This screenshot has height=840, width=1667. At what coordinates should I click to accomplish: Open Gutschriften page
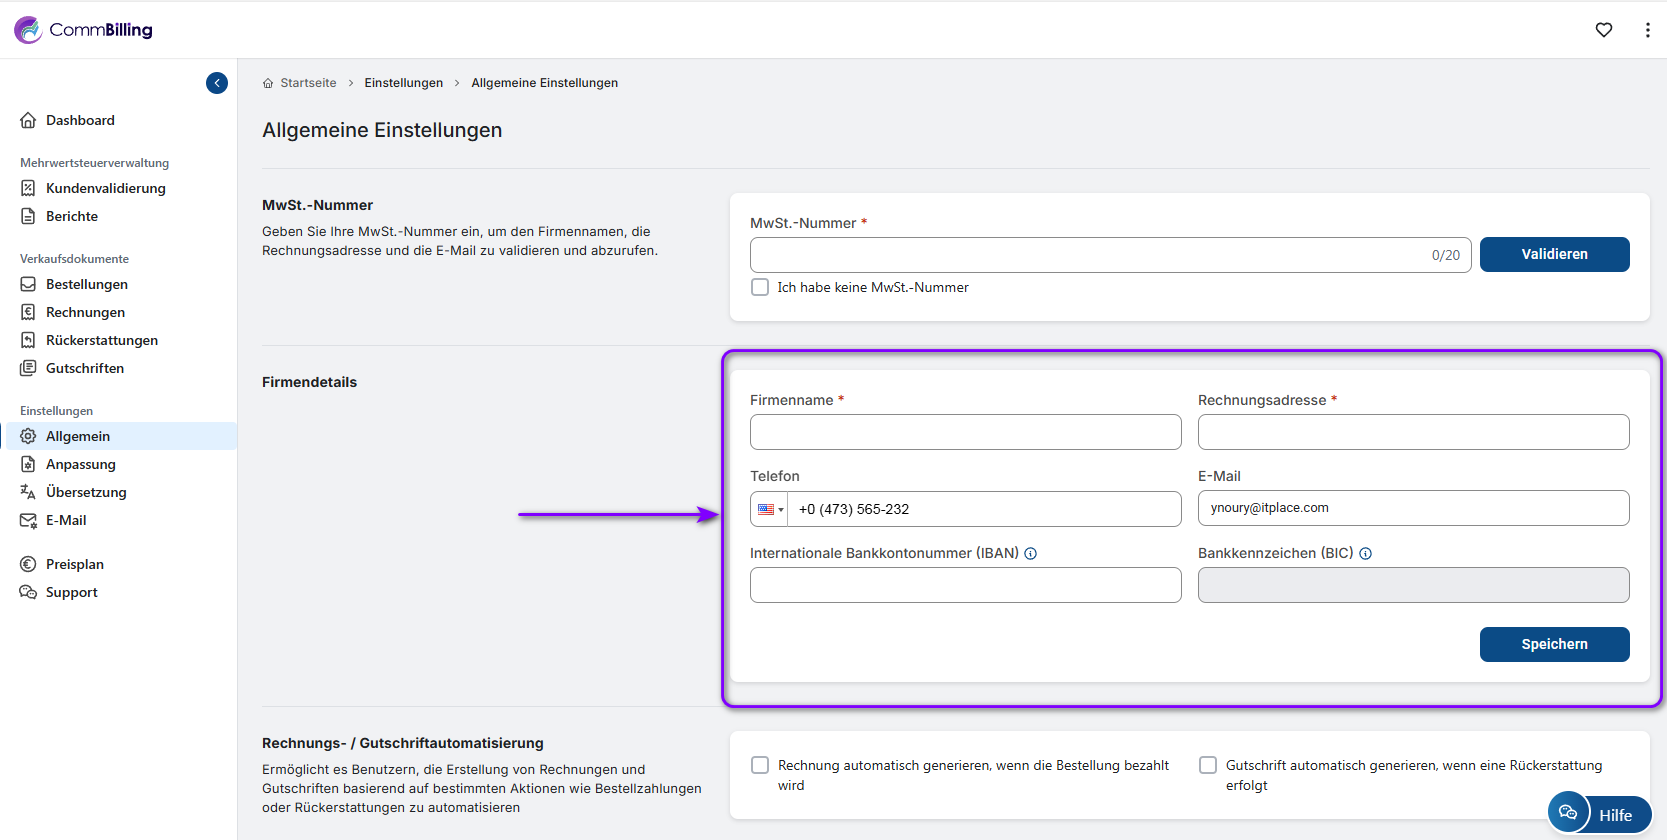(85, 368)
